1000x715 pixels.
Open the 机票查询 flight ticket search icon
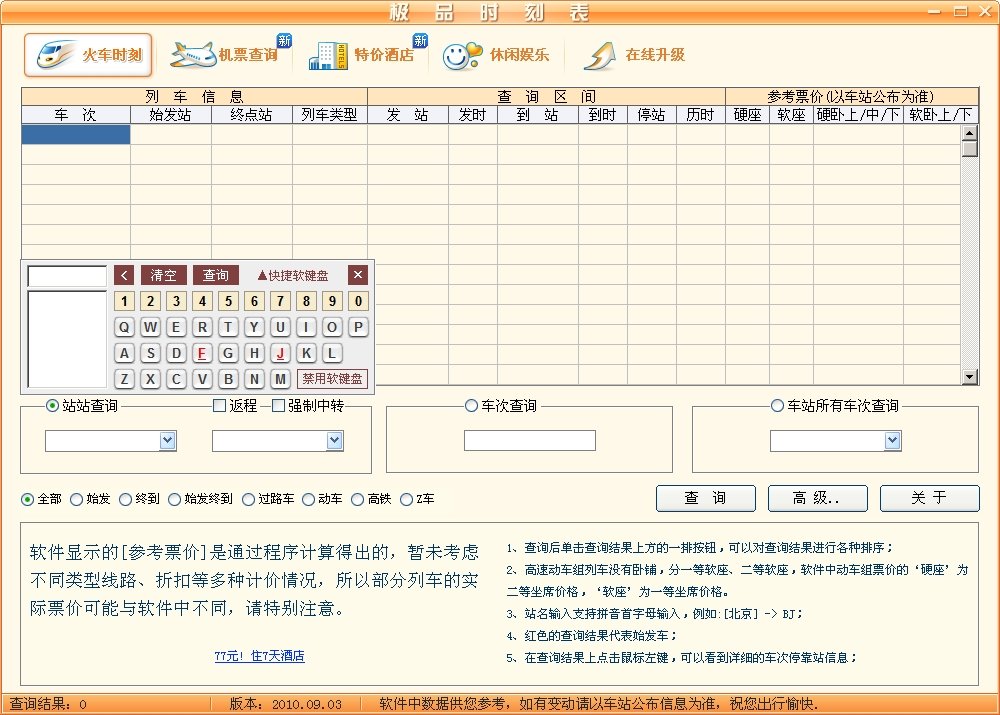click(225, 54)
